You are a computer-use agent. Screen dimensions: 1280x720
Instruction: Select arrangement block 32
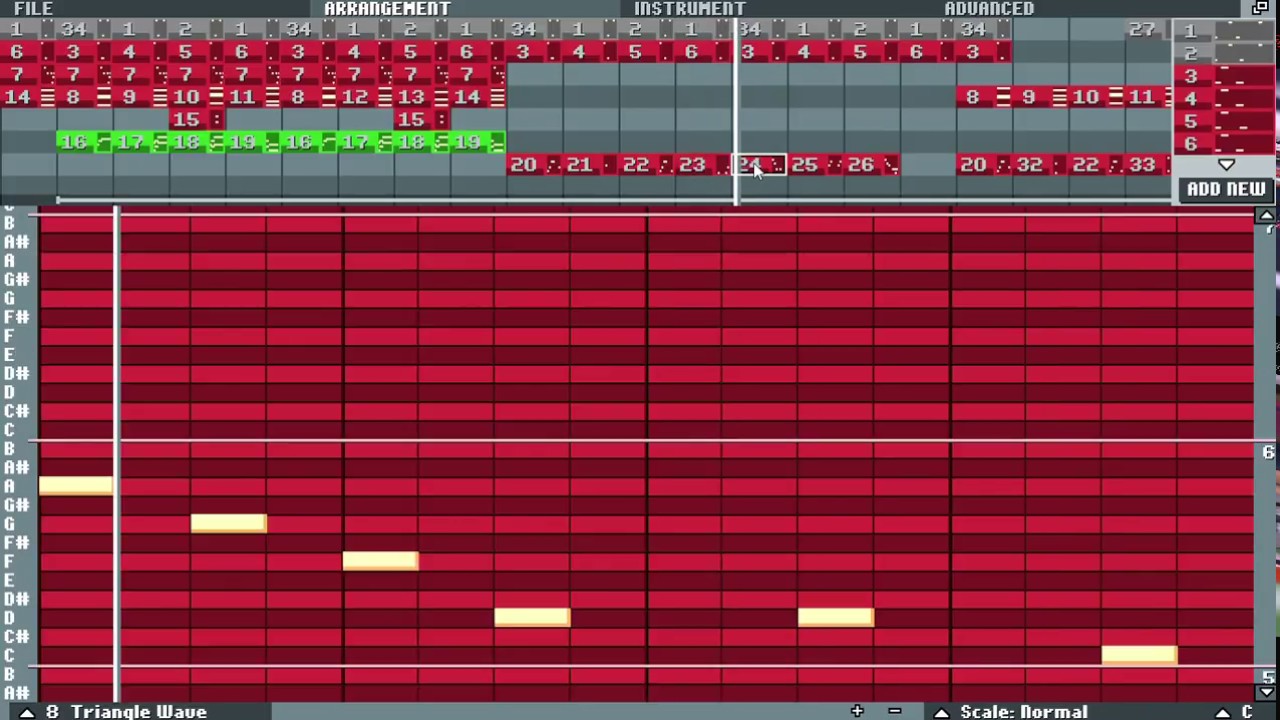coord(1041,165)
